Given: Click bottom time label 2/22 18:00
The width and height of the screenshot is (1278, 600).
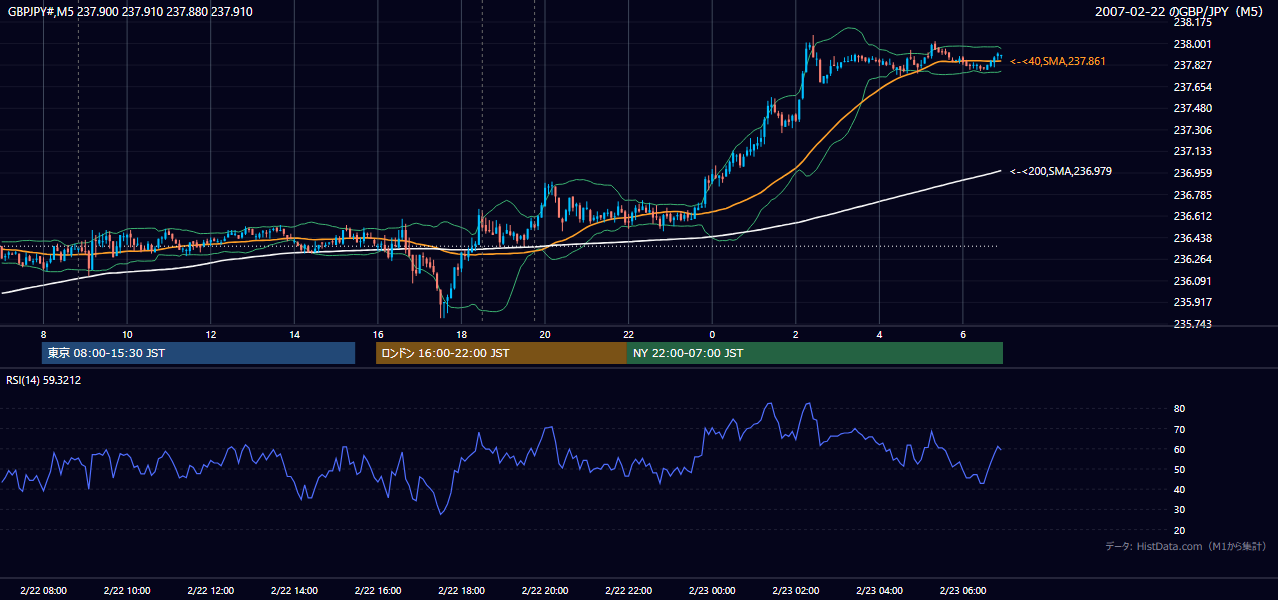Looking at the screenshot, I should click(x=461, y=591).
